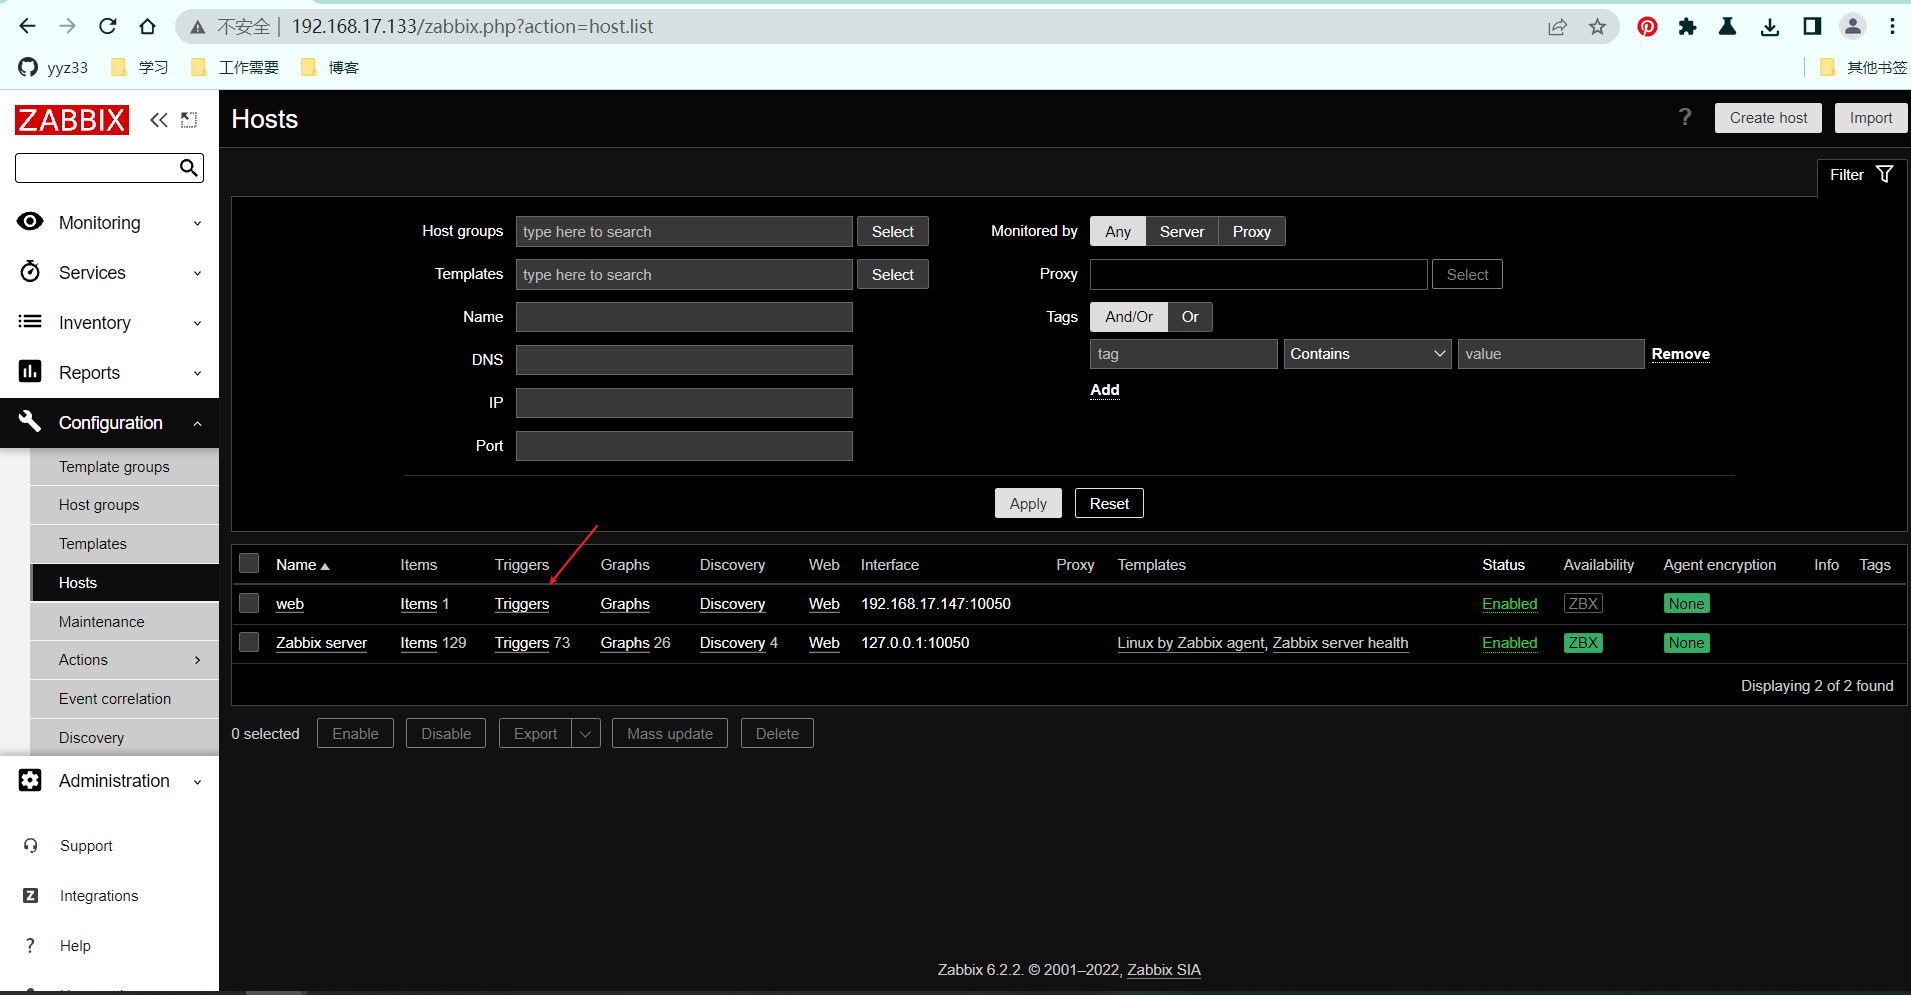
Task: Click the Filter funnel icon
Action: point(1884,174)
